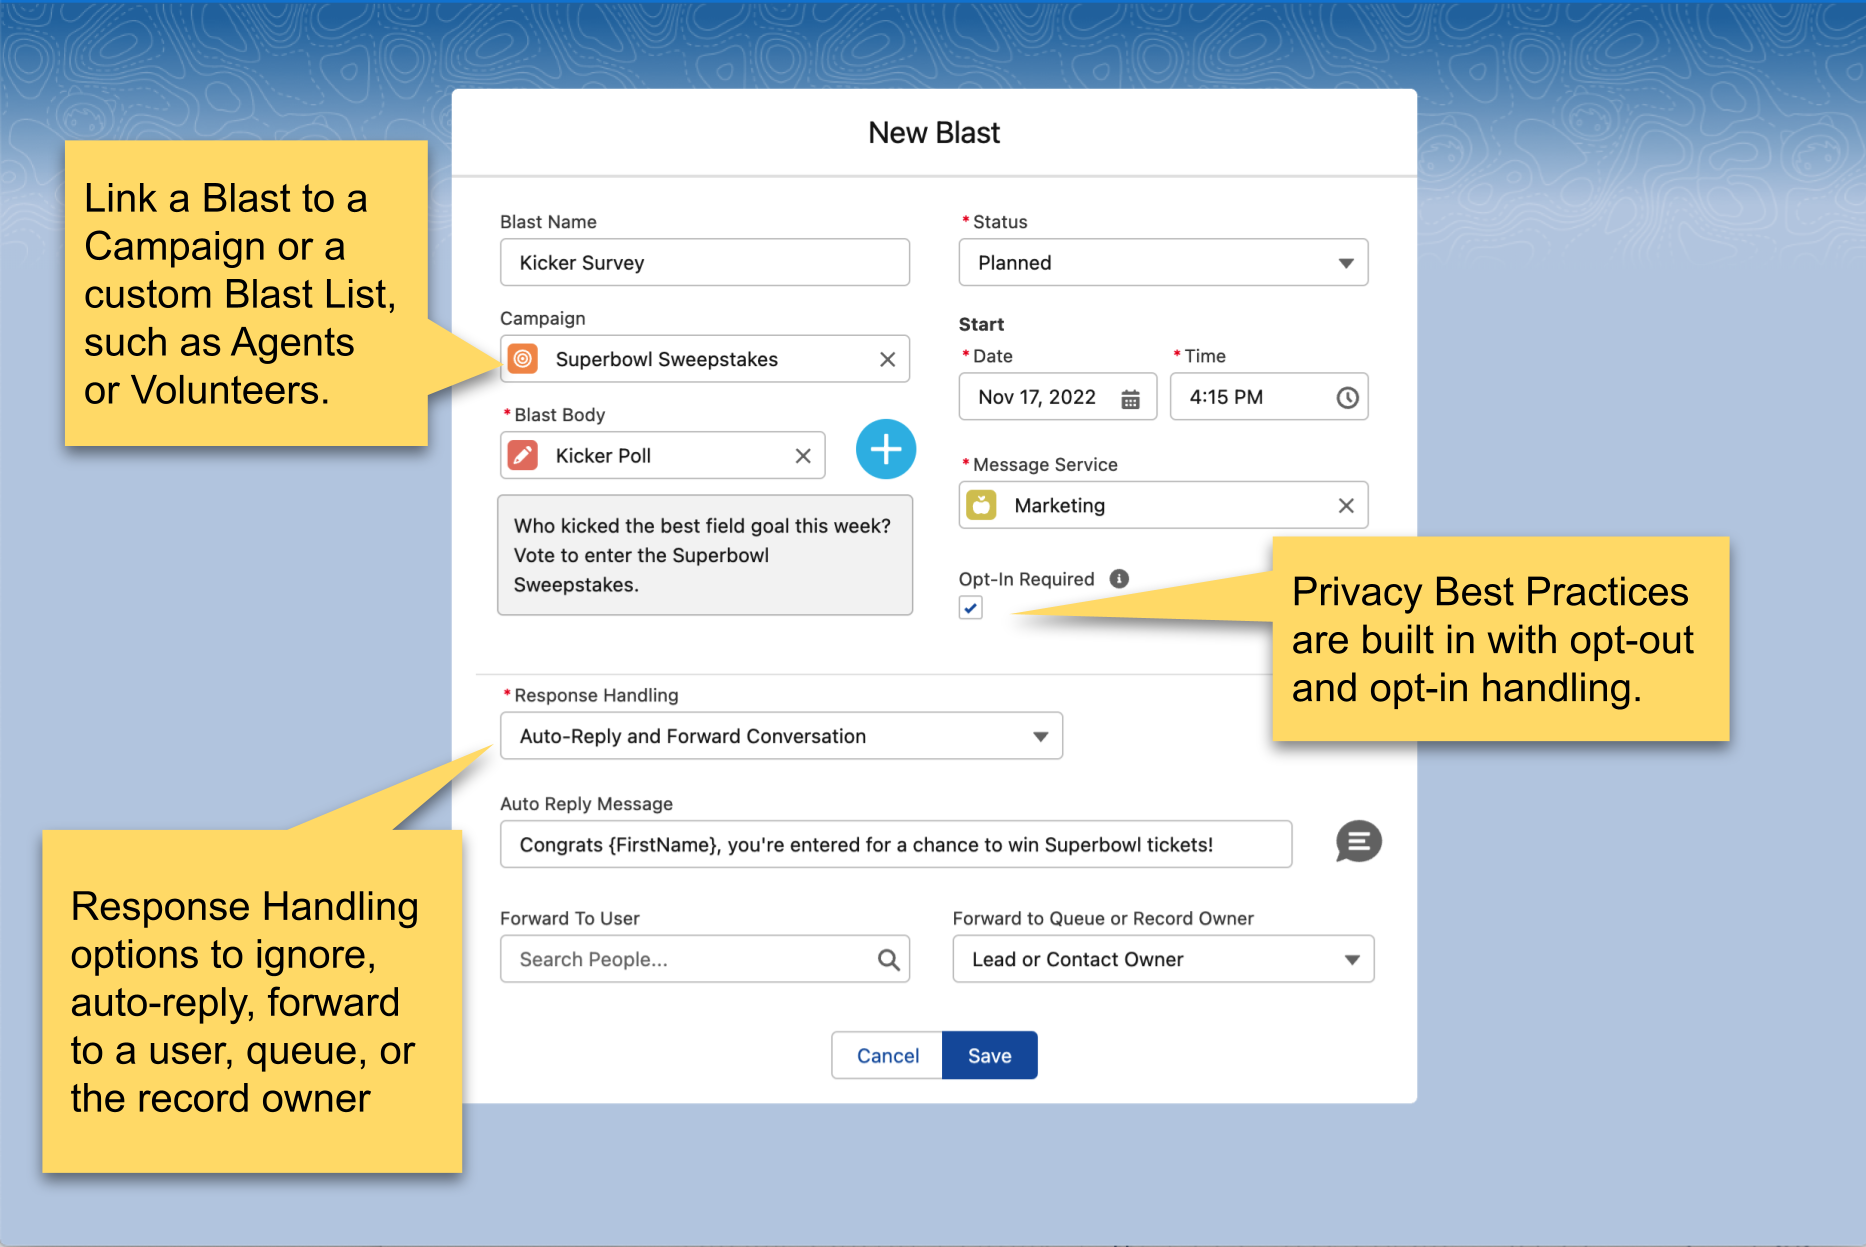Open the Response Handling dropdown
Viewport: 1866px width, 1247px height.
pos(1040,735)
